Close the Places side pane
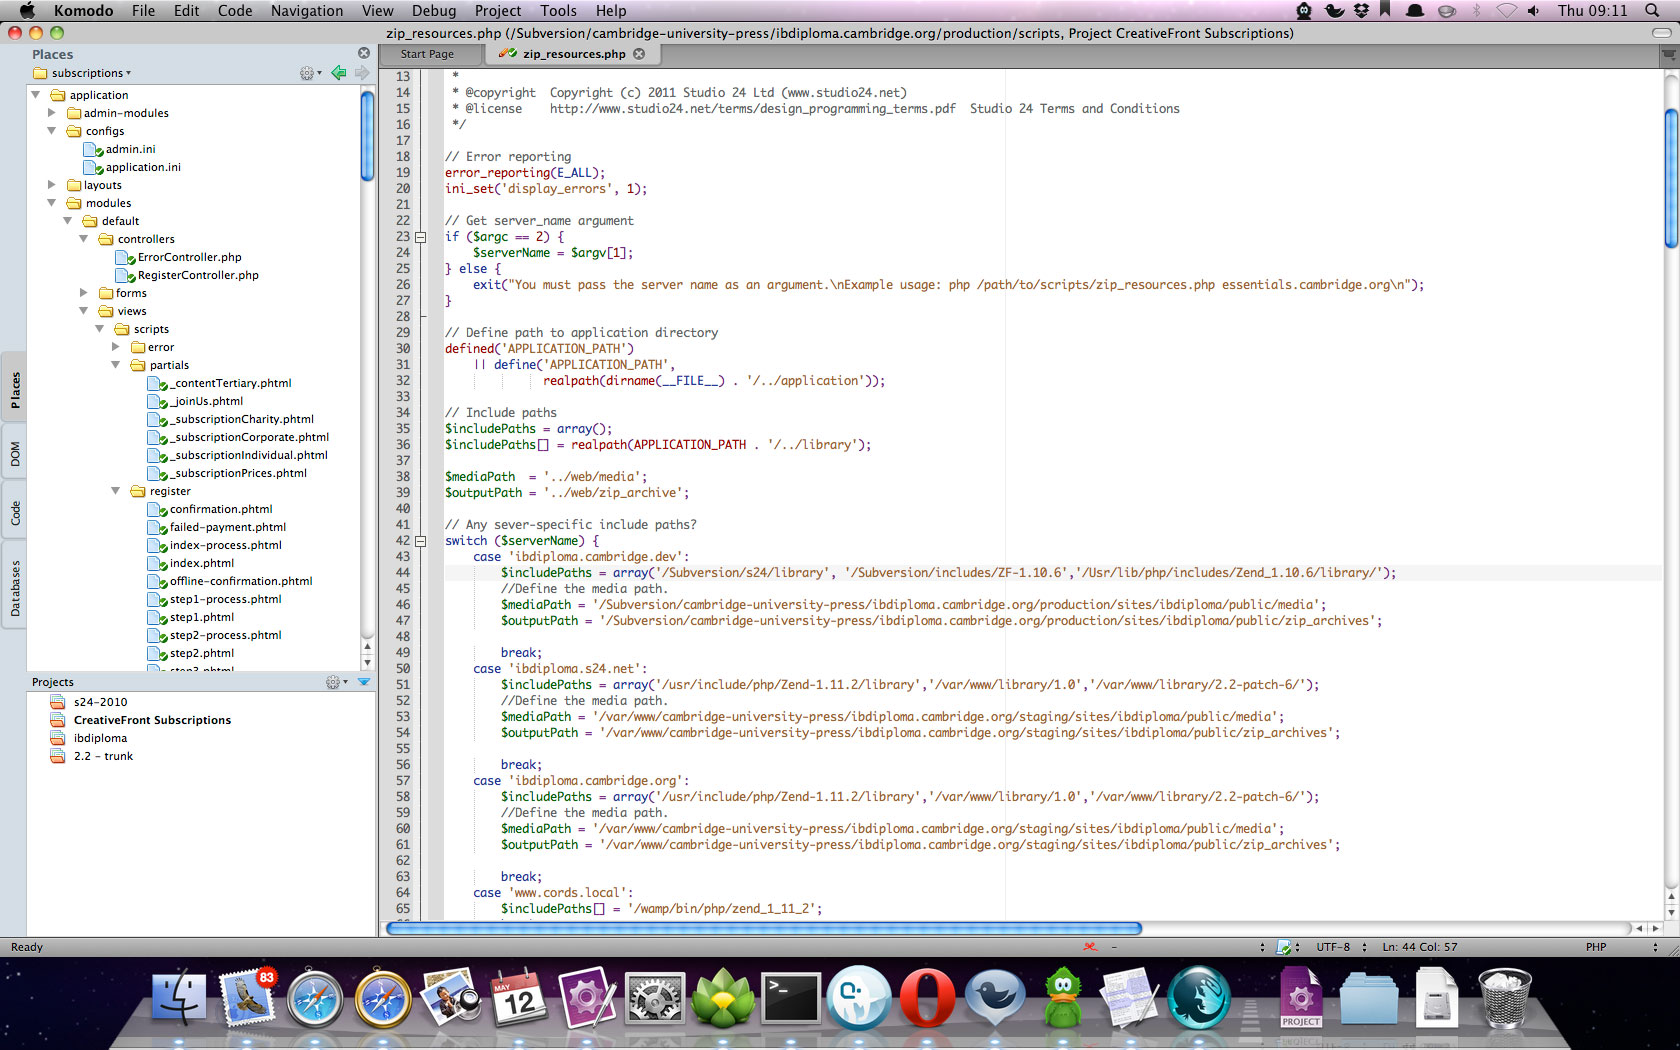Viewport: 1680px width, 1050px height. click(364, 53)
